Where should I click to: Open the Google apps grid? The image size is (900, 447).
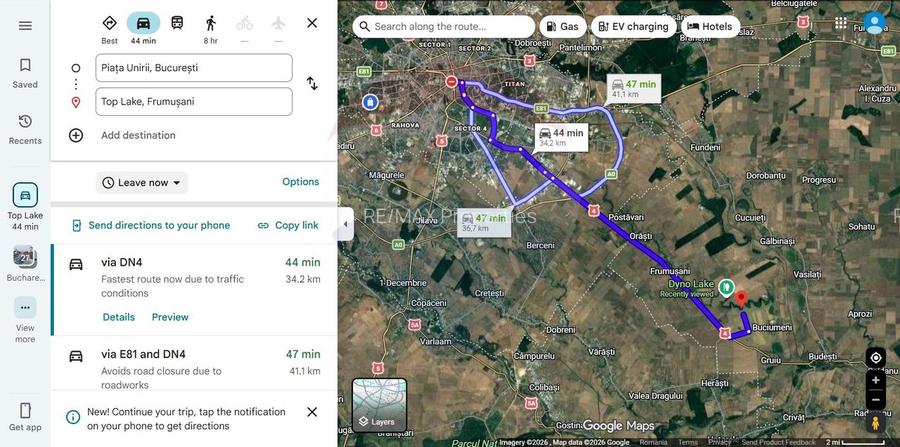point(841,23)
